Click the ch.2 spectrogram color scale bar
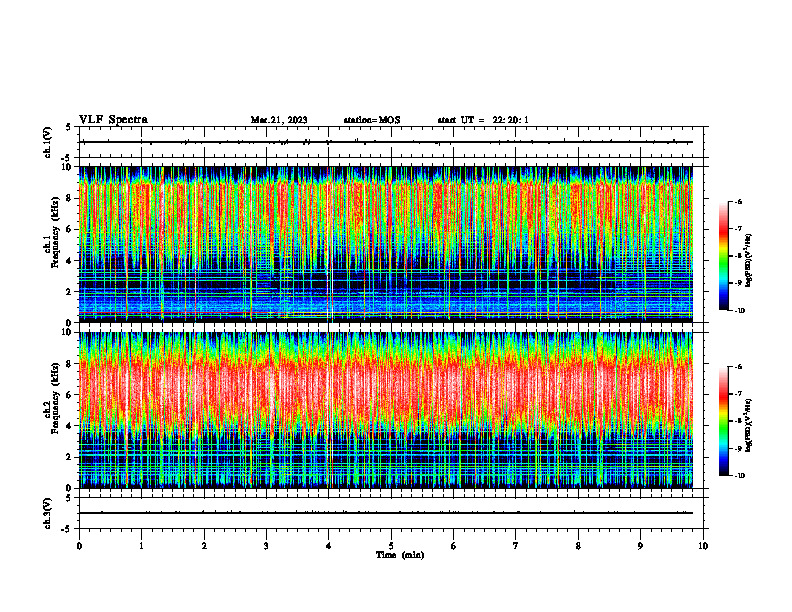The width and height of the screenshot is (792, 612). [724, 421]
